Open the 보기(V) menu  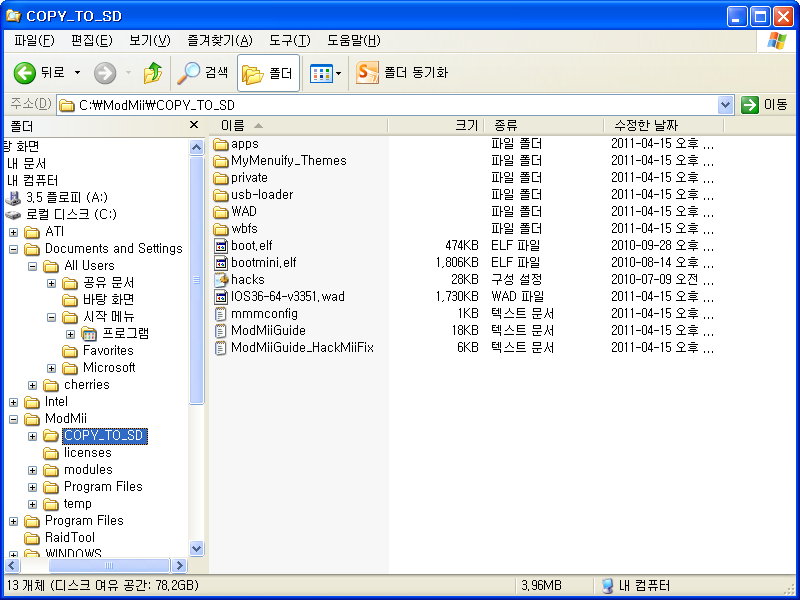[x=149, y=41]
